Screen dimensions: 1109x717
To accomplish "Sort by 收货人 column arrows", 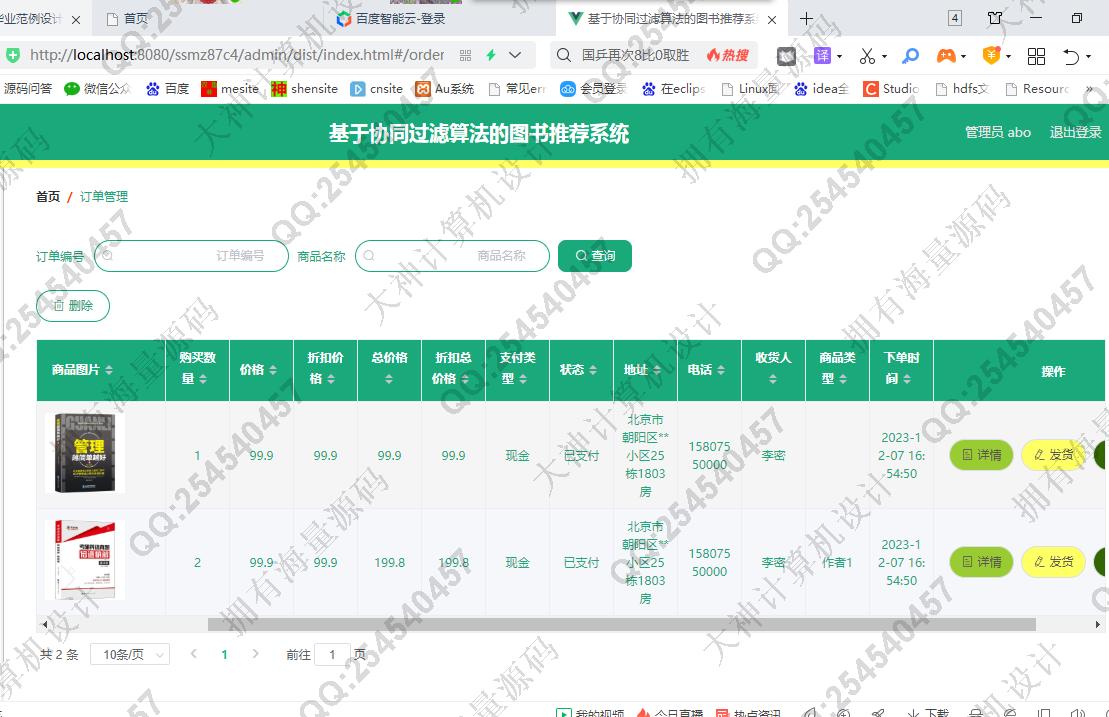I will [x=773, y=379].
